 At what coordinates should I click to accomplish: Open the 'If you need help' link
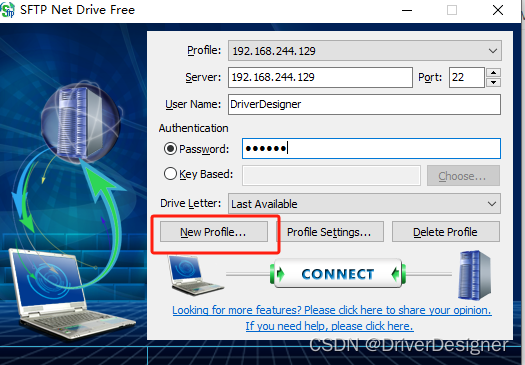coord(330,326)
